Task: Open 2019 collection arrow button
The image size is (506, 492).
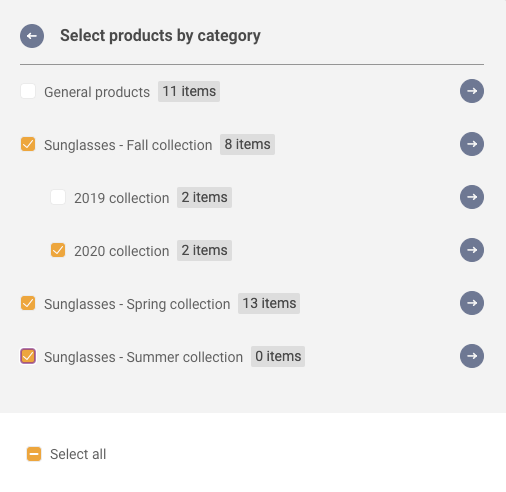Action: coord(472,197)
